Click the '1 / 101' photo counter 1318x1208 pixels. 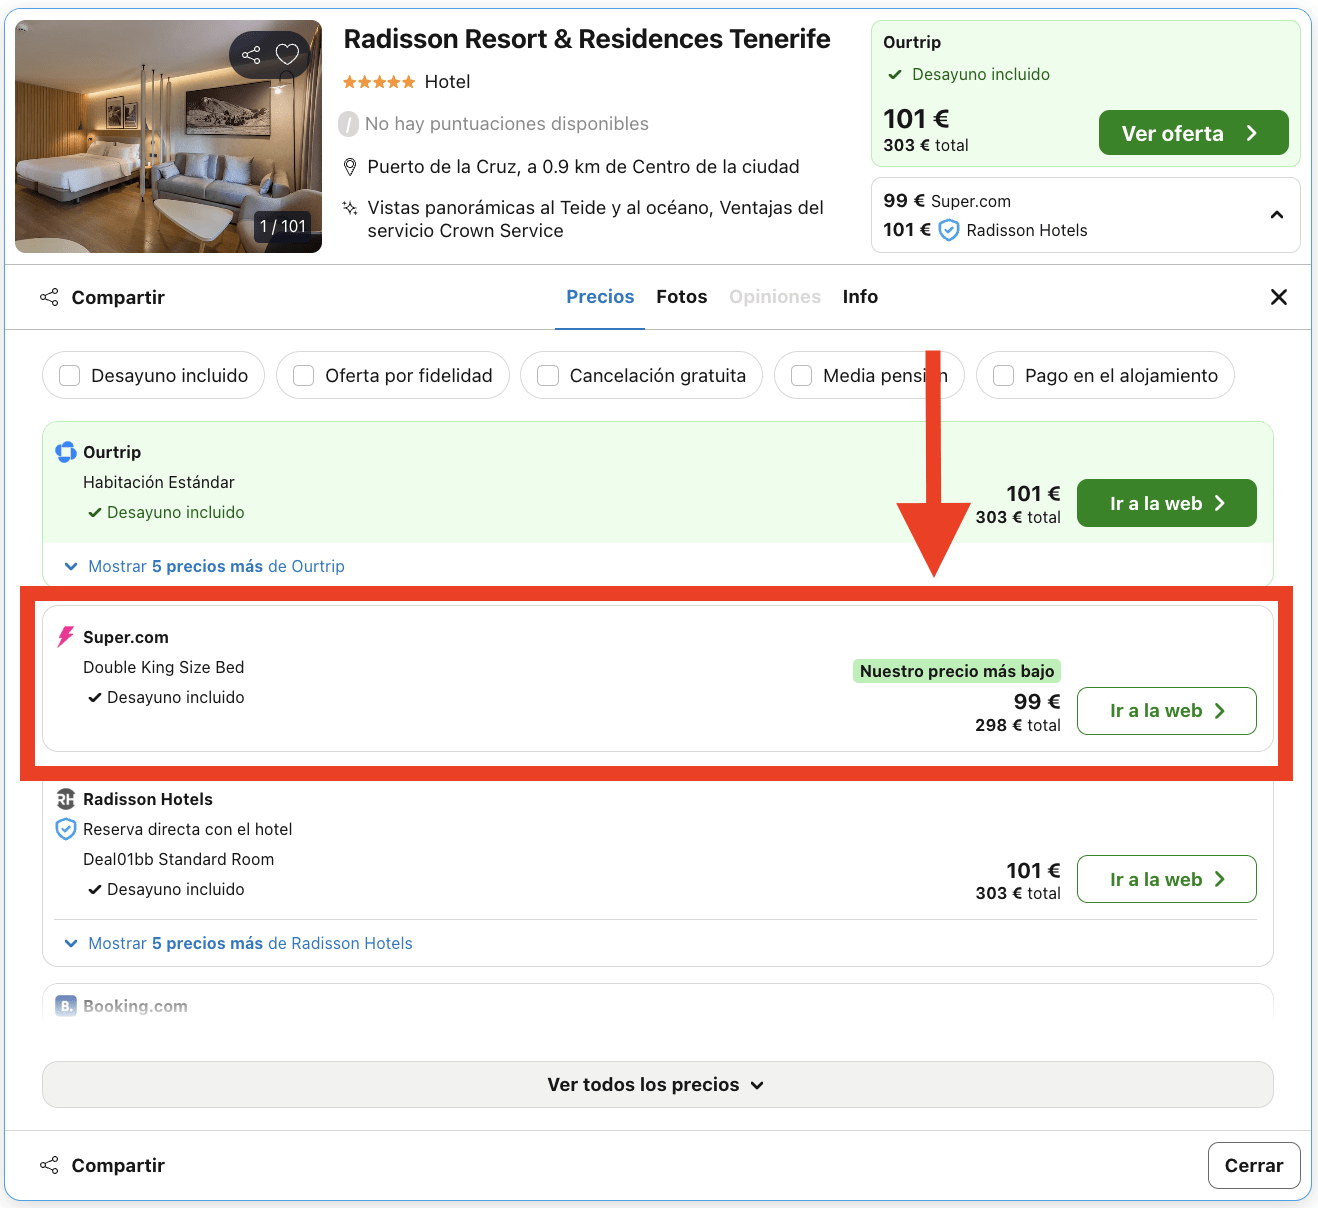(283, 226)
